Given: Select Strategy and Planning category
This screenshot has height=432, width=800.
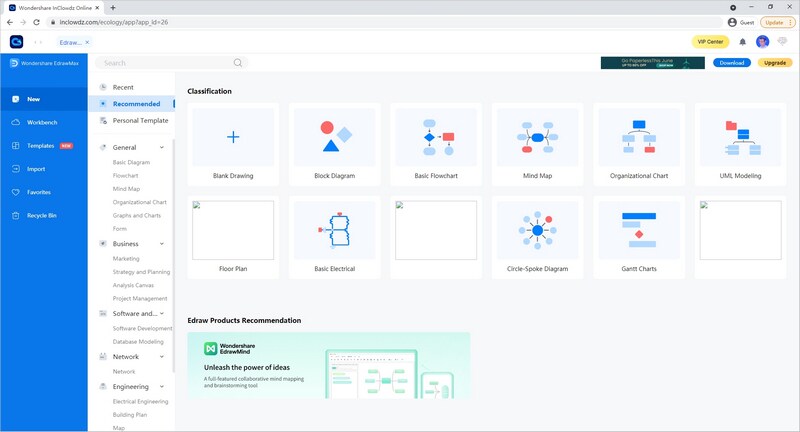Looking at the screenshot, I should coord(141,272).
